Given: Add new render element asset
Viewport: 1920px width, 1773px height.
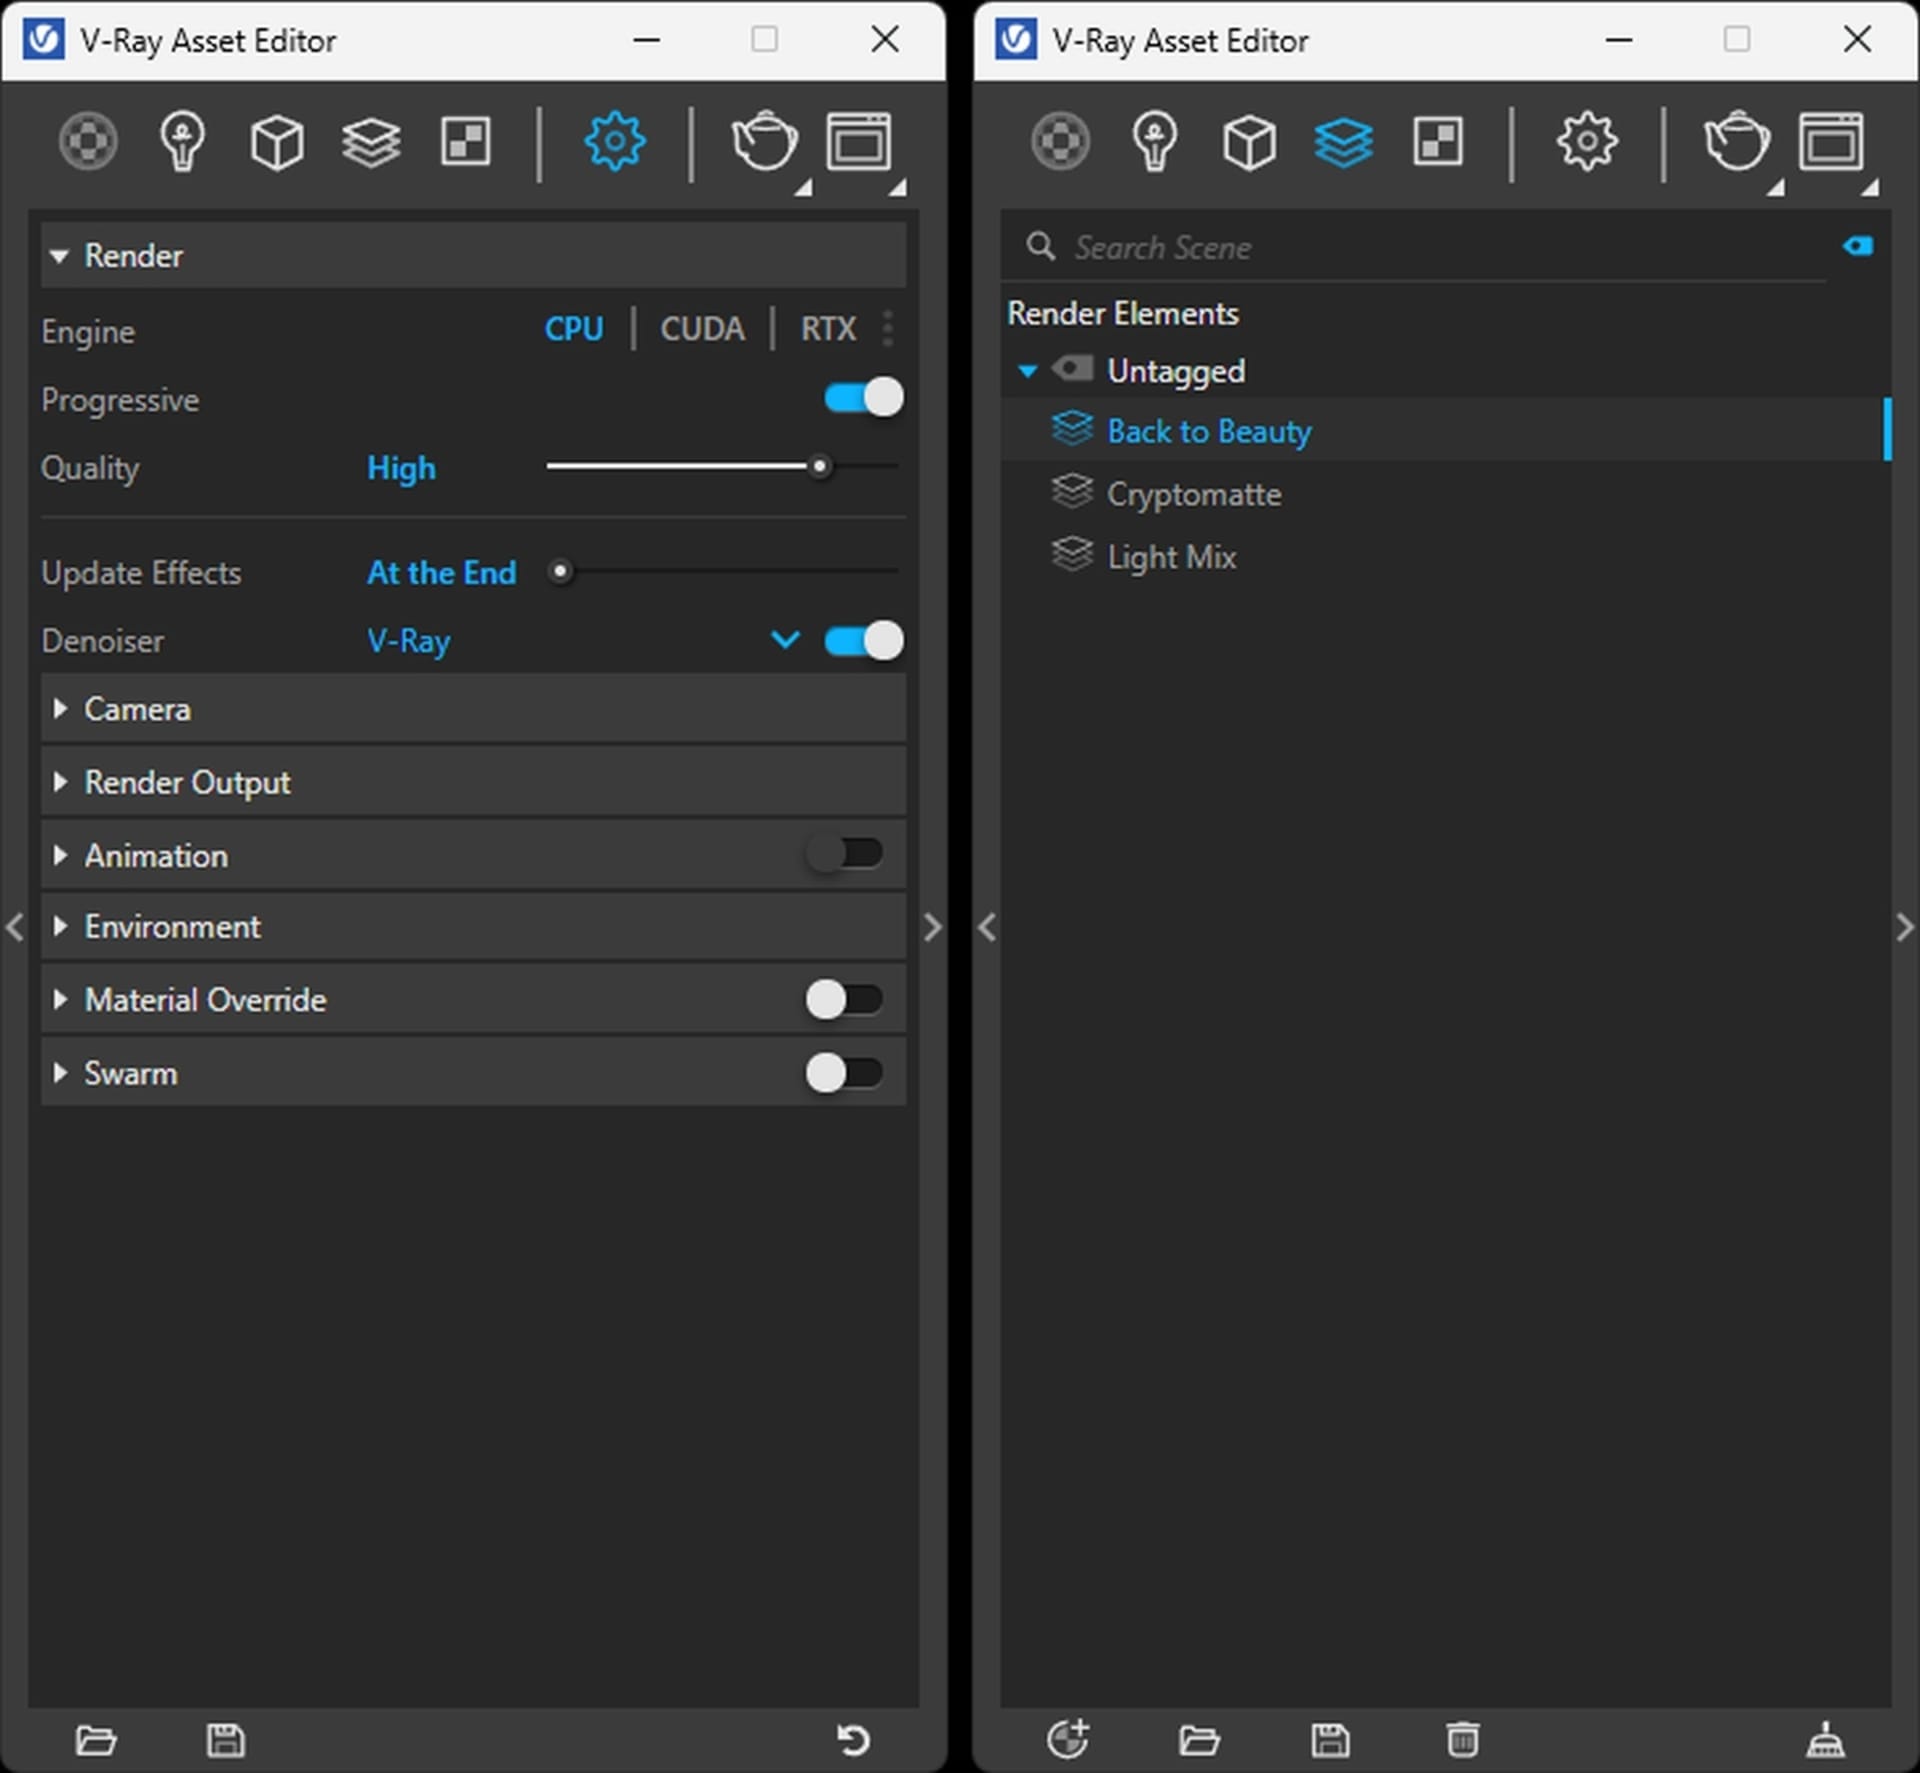Looking at the screenshot, I should tap(1067, 1739).
